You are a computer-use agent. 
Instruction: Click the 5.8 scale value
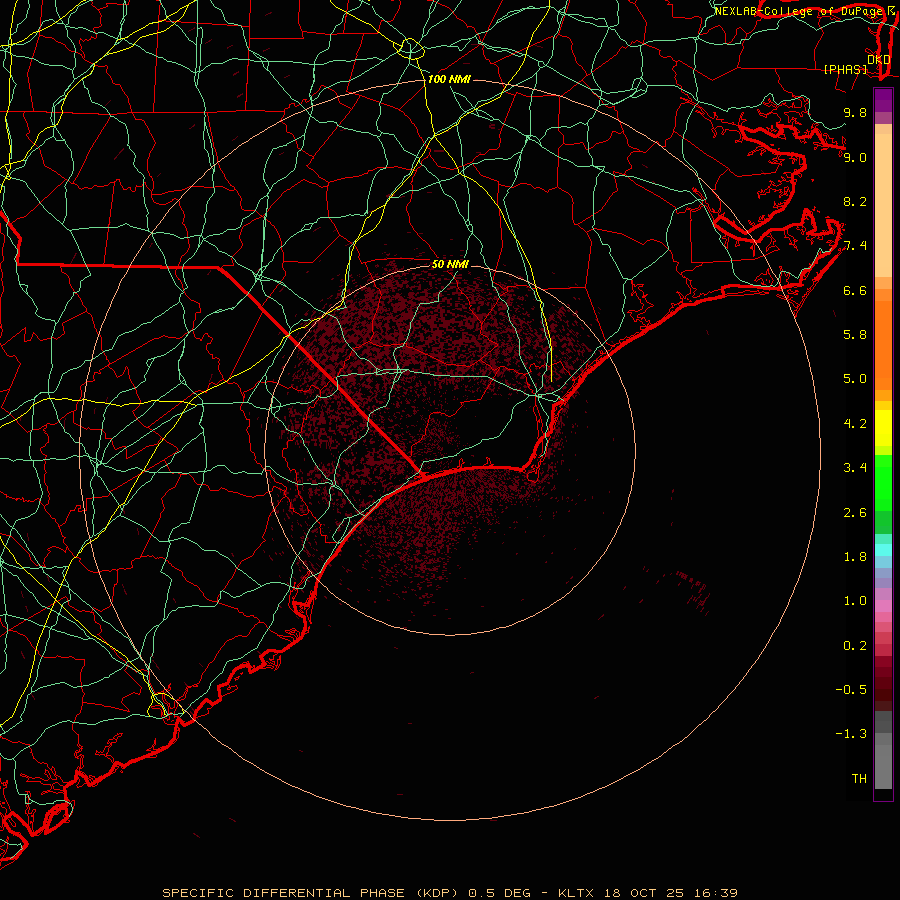(855, 335)
